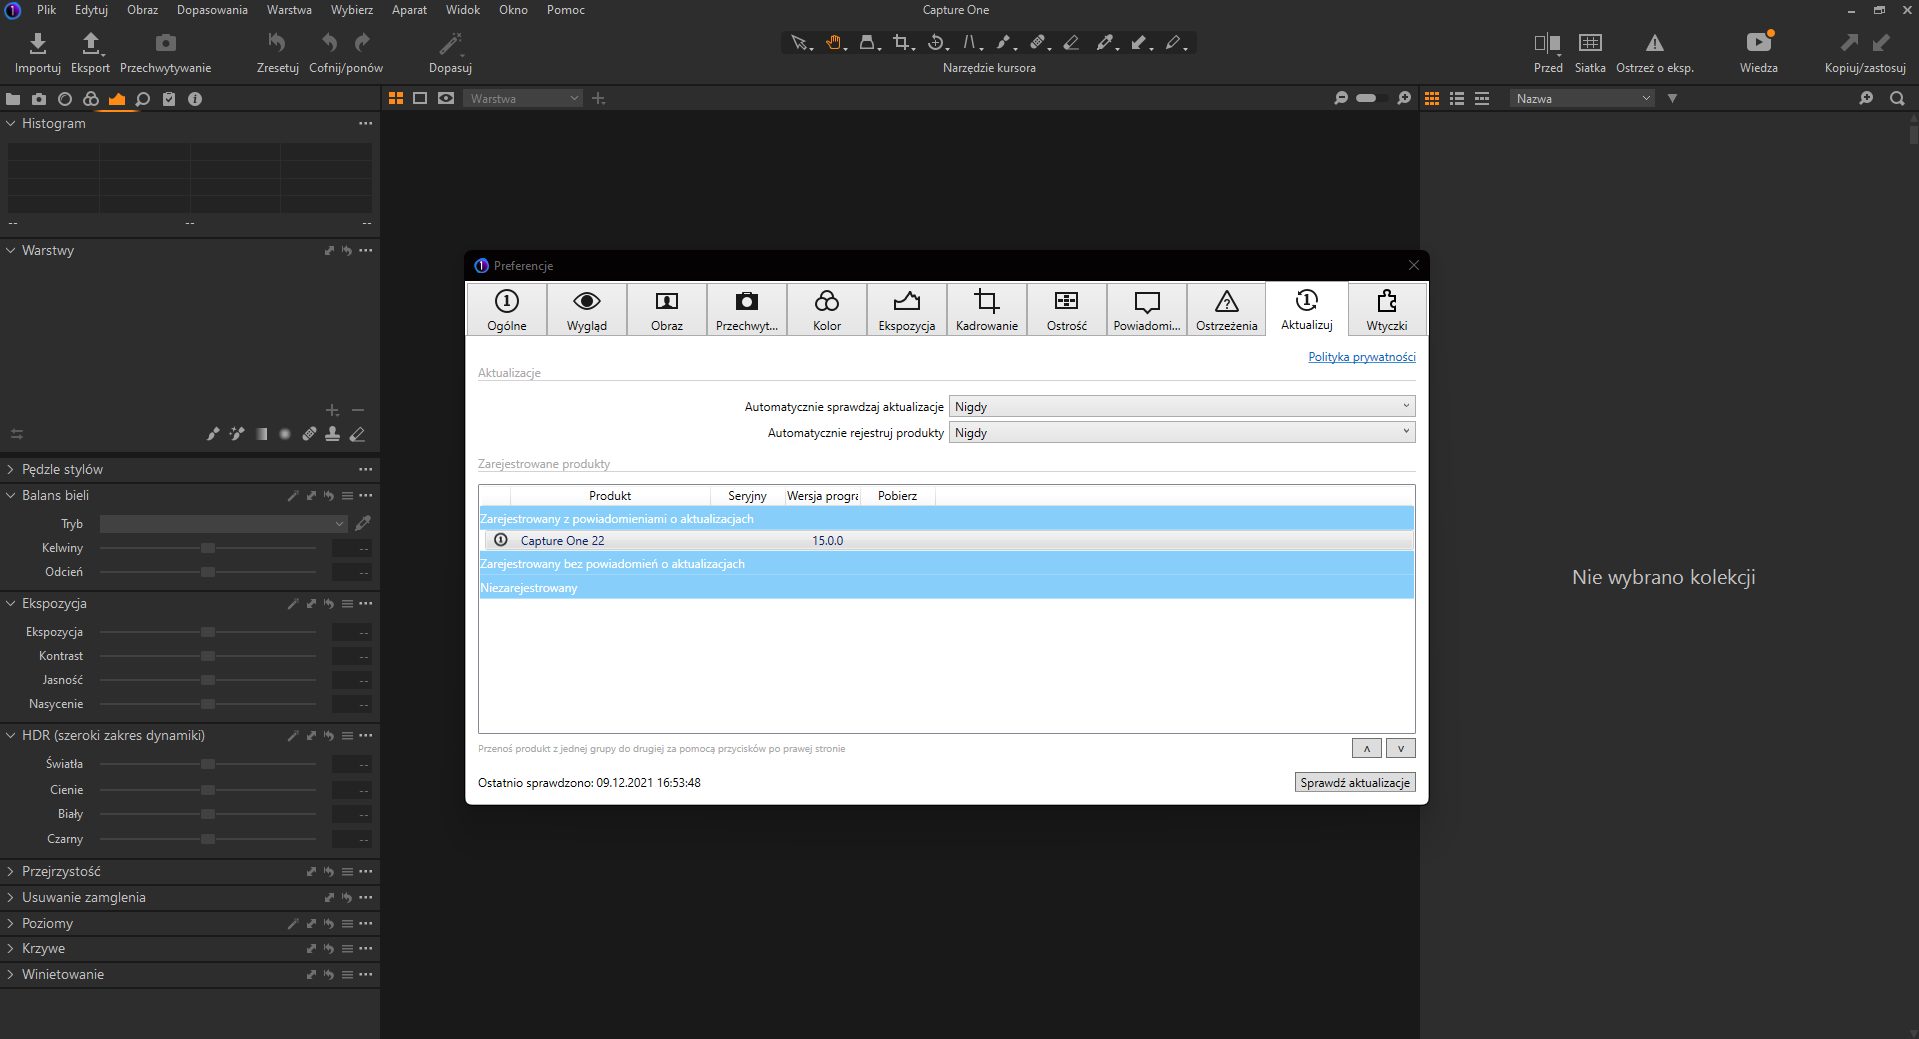Click the Importuj import icon
The image size is (1919, 1039).
pyautogui.click(x=38, y=43)
